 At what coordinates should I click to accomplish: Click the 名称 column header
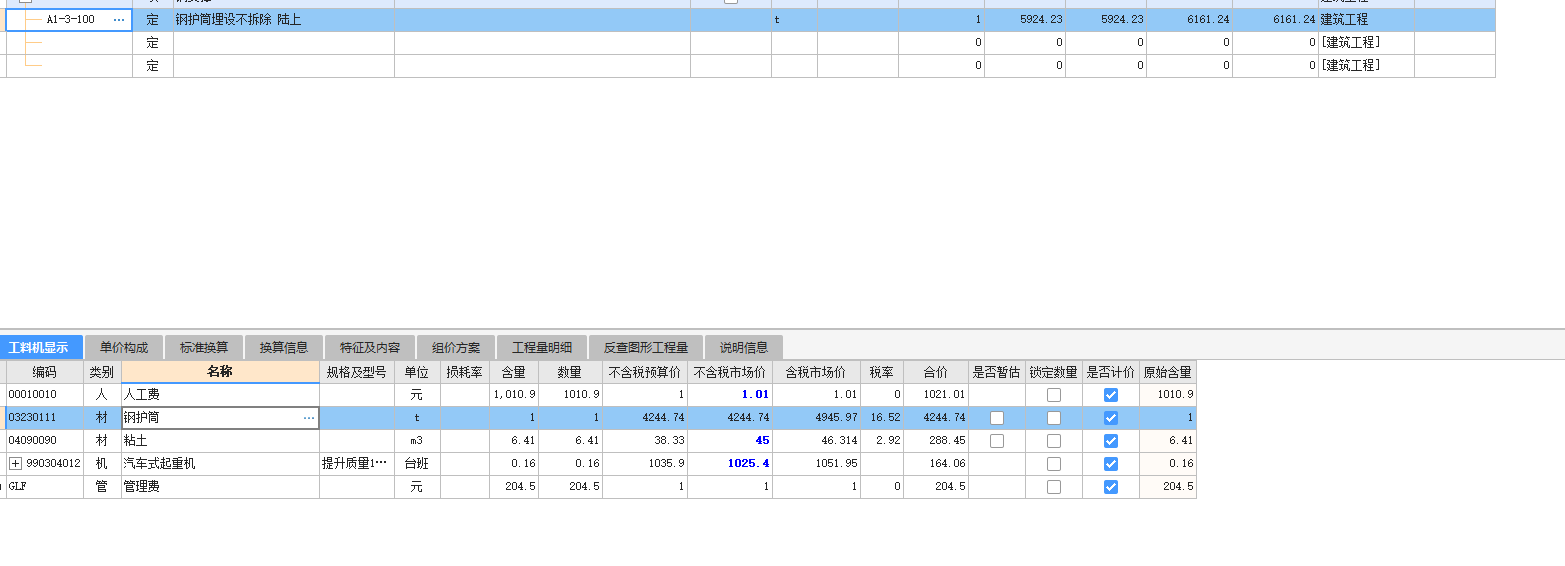pos(220,372)
